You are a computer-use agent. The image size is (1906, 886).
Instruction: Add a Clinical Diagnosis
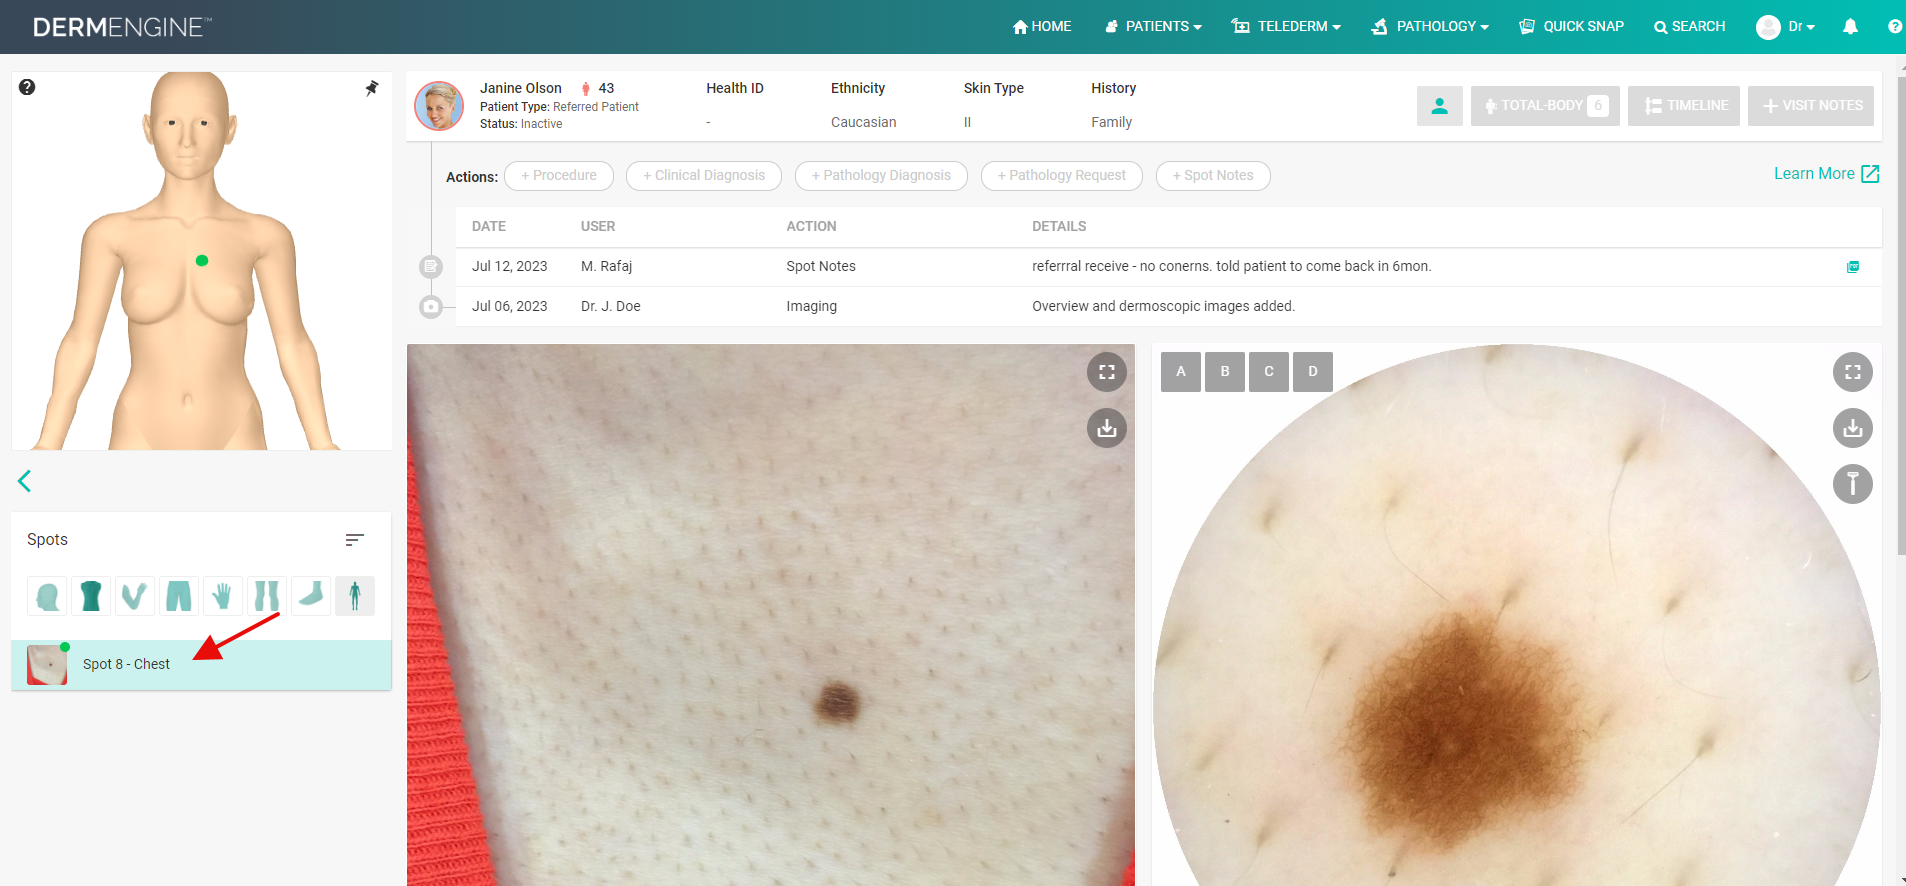[x=704, y=176]
